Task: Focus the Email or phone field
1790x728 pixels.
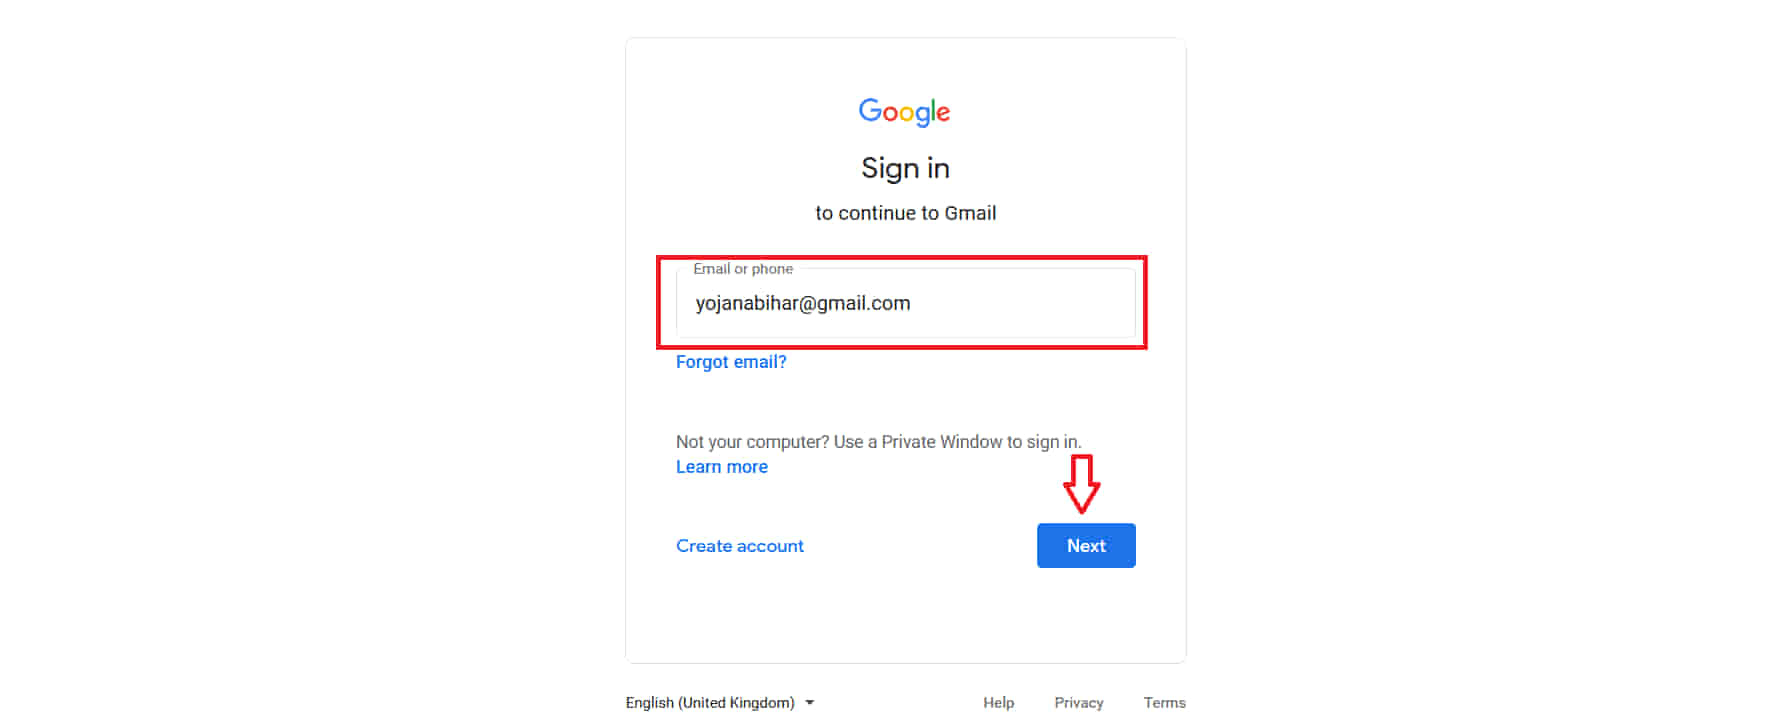Action: (906, 303)
